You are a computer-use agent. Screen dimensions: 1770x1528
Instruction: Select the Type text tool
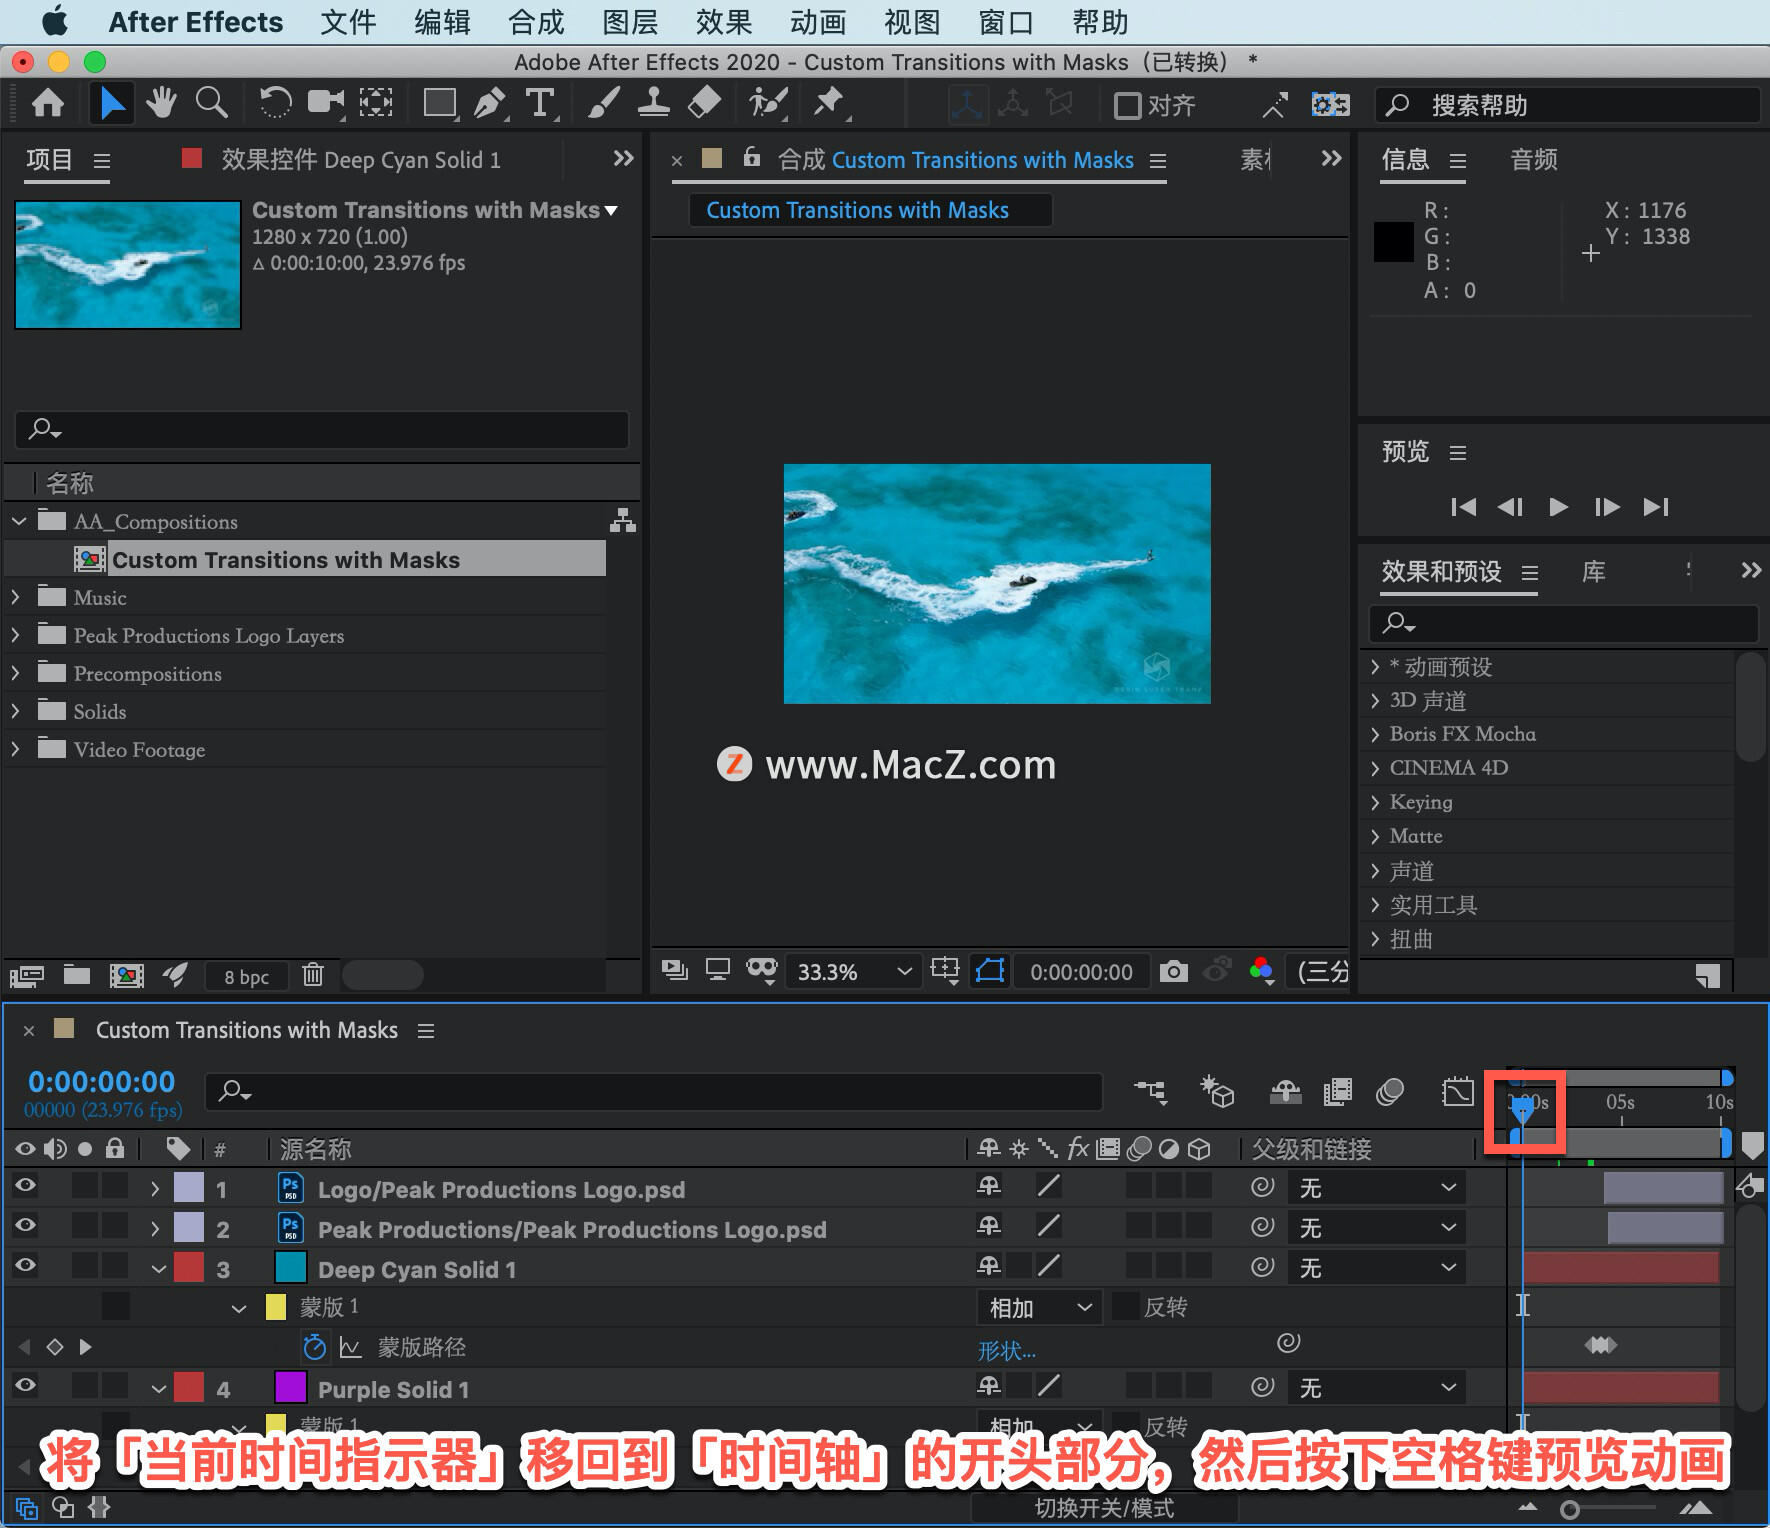click(540, 103)
